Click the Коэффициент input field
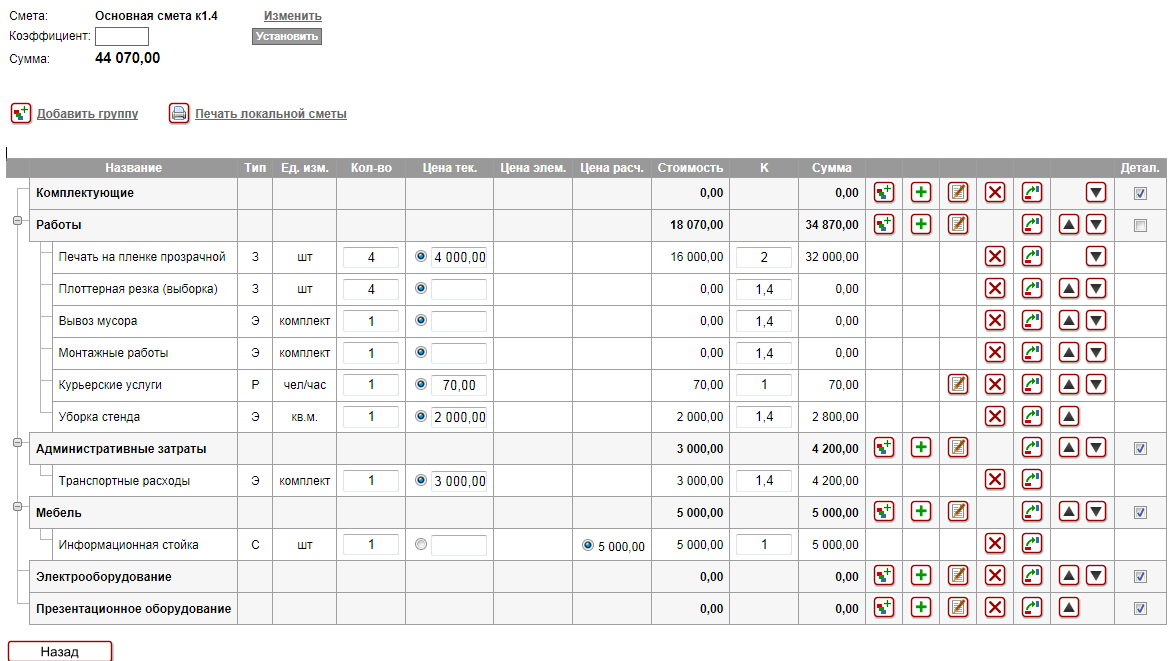This screenshot has height=661, width=1174. pyautogui.click(x=122, y=37)
